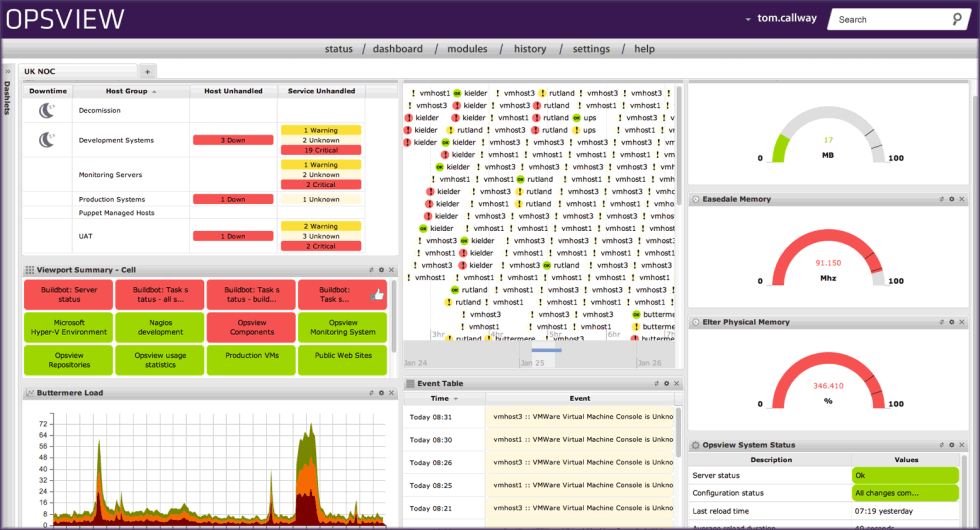Open Production VMs viewport tile
Screen dimensions: 980x530
(251, 360)
